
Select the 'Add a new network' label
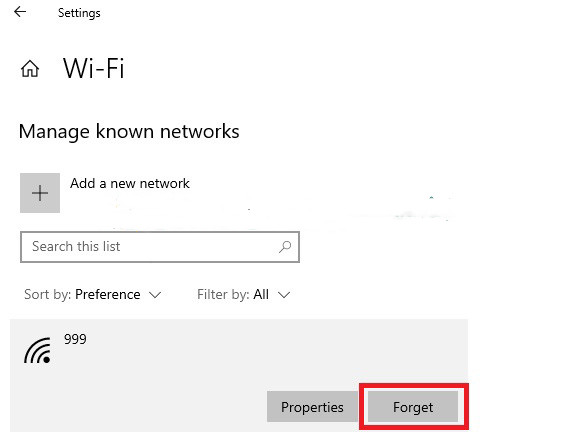coord(130,183)
